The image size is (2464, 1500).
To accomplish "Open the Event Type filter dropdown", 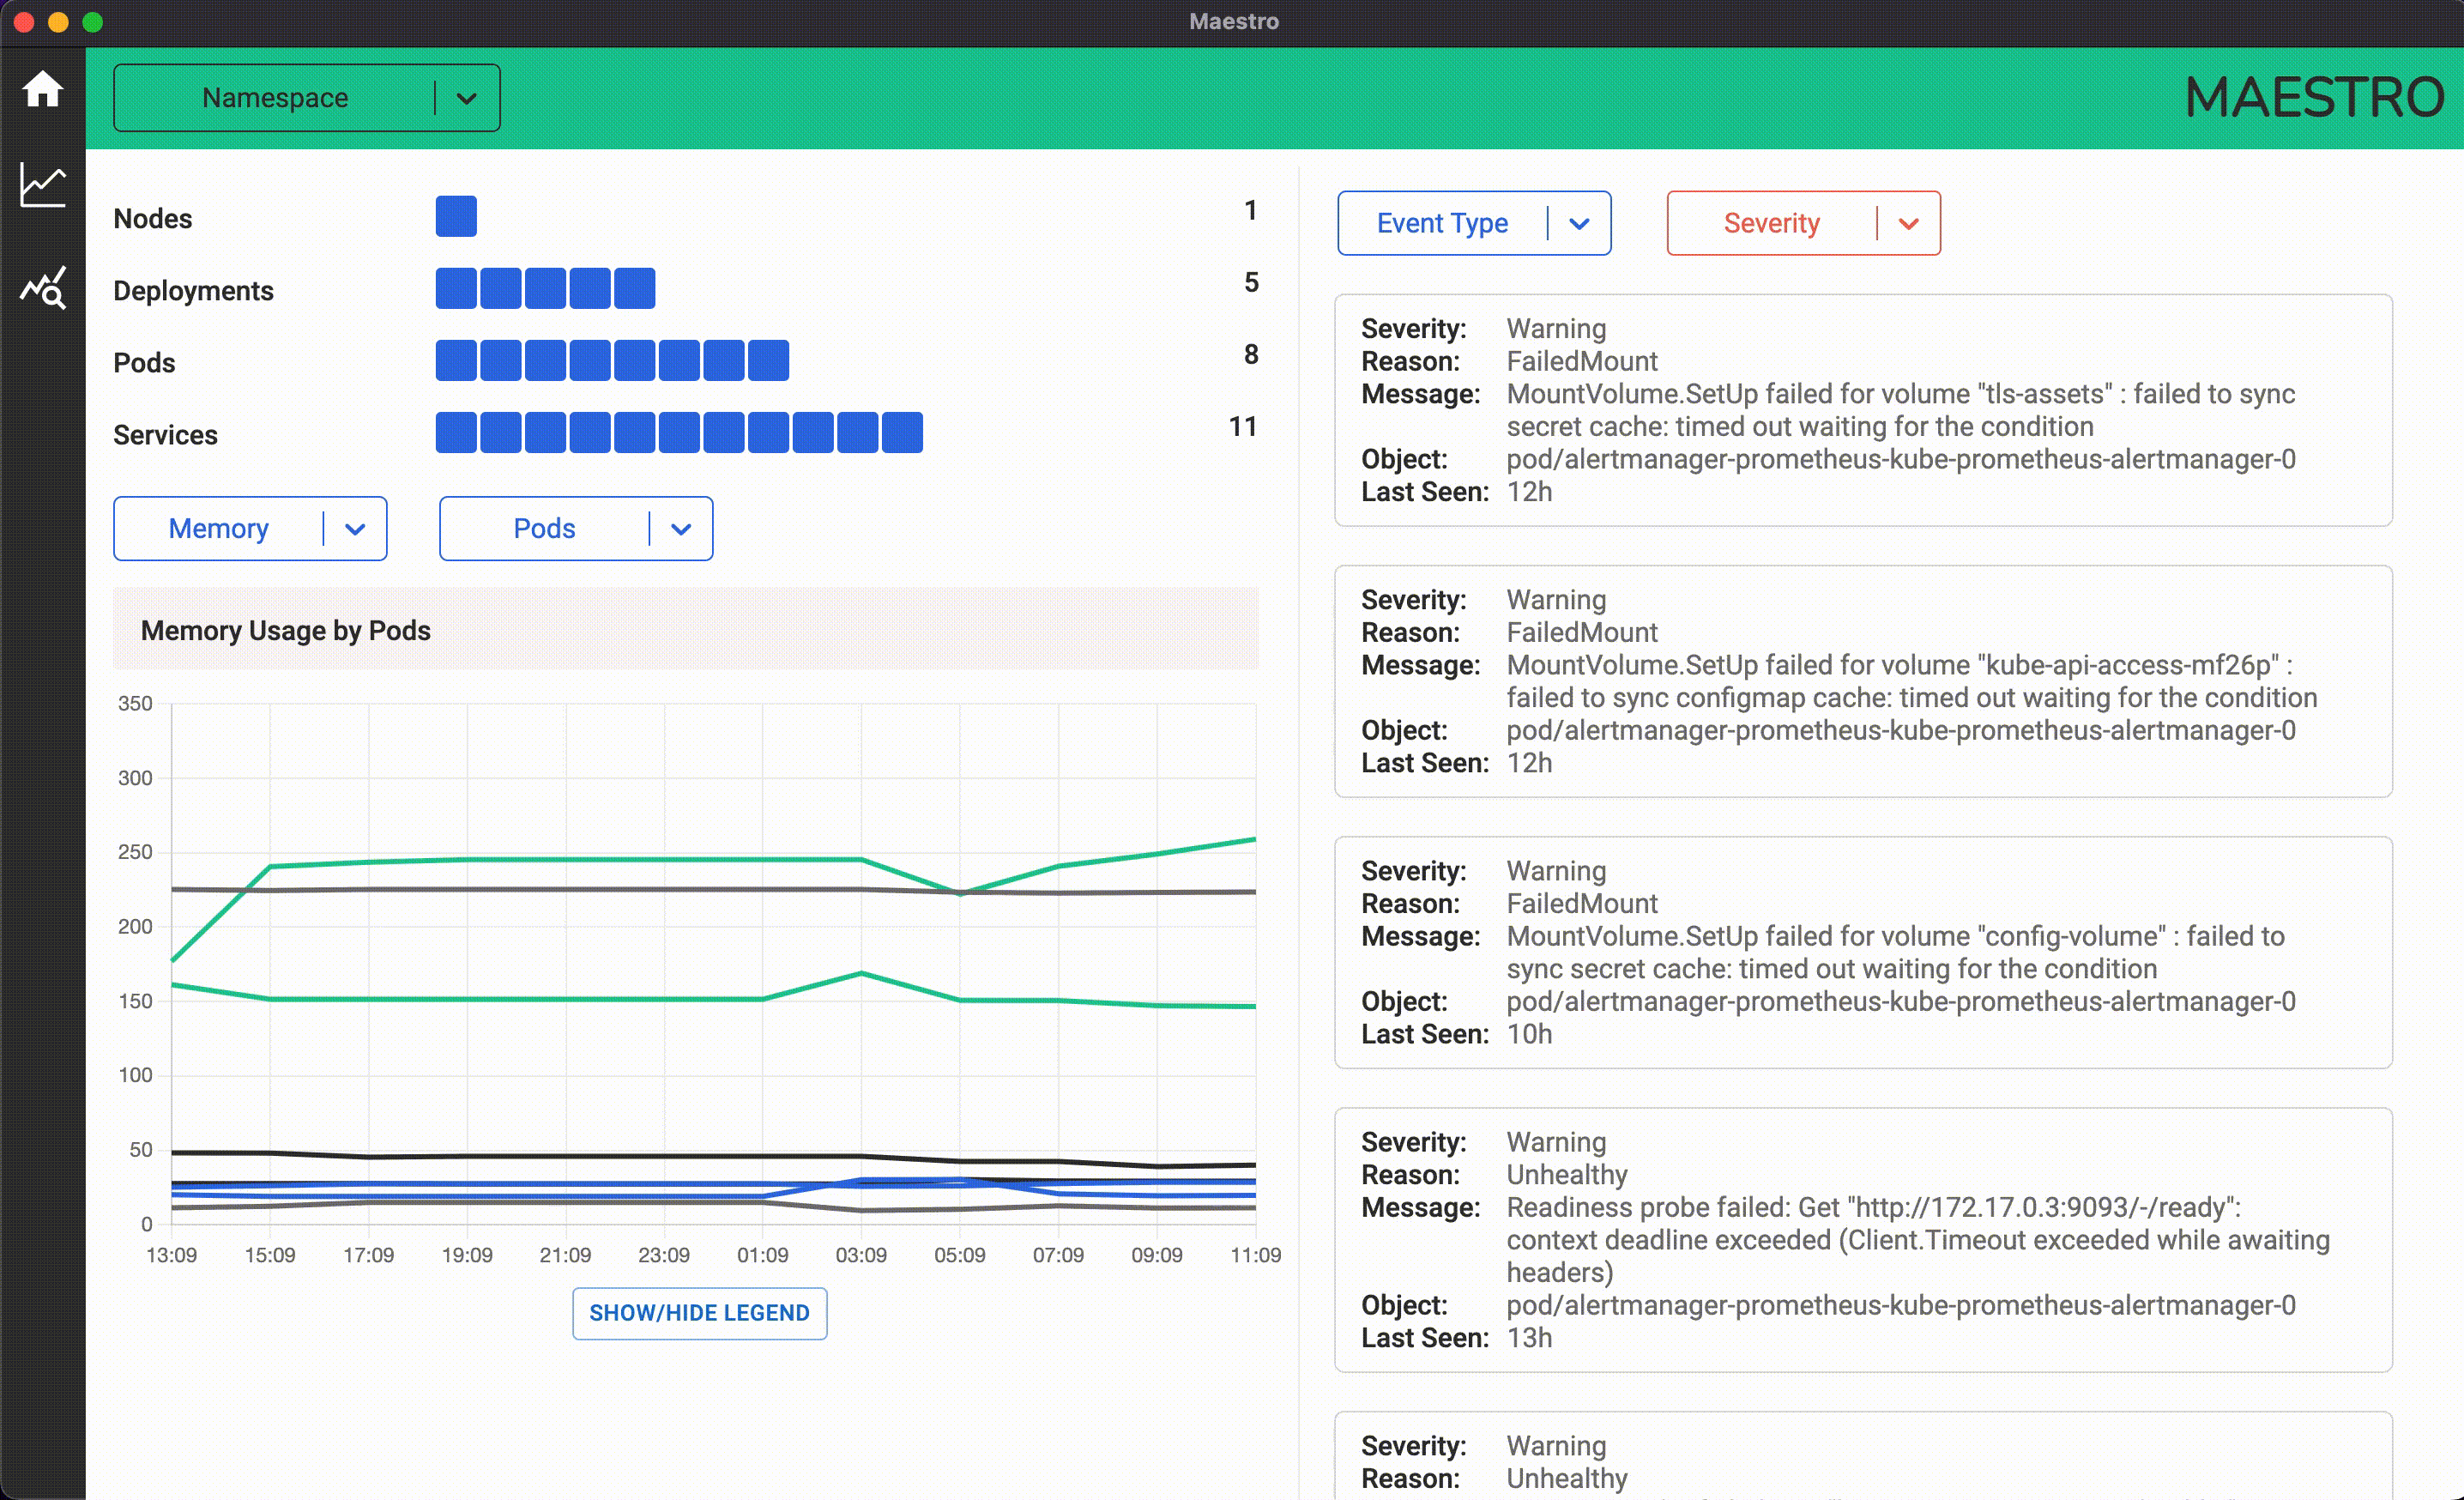I will tap(1473, 223).
